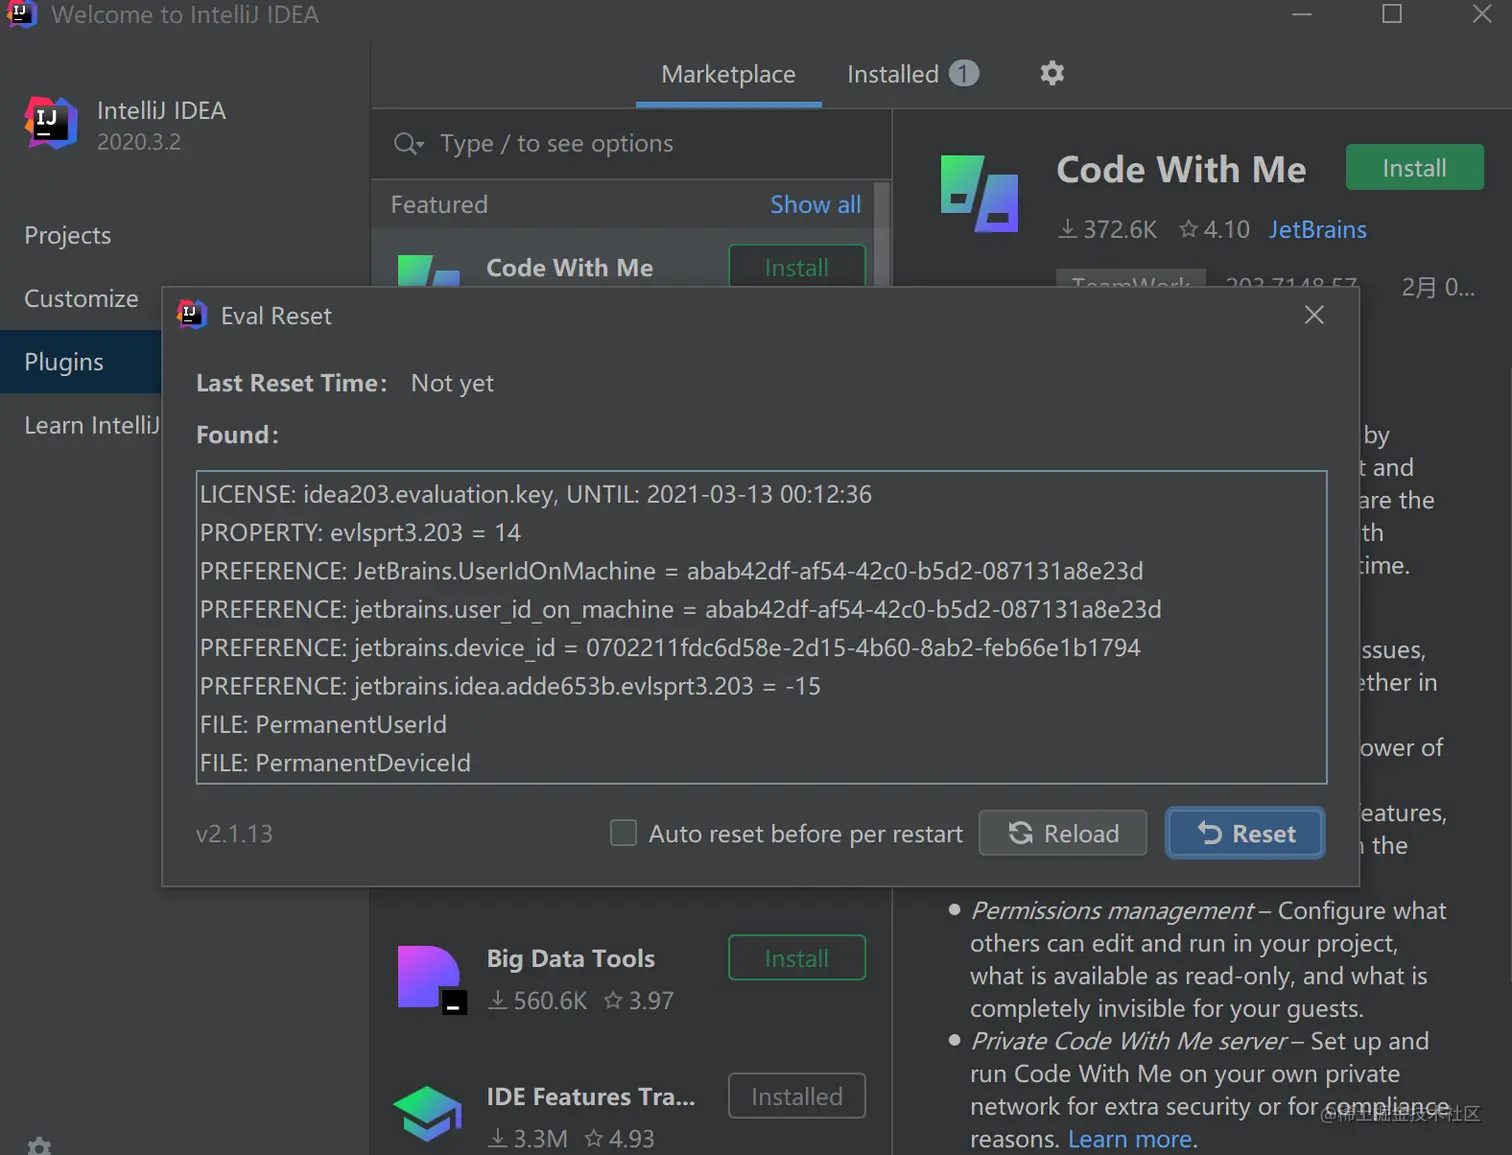Screen dimensions: 1512x1155
Task: Select the evlsprt3.203 = -15 preference line
Action: pos(510,686)
